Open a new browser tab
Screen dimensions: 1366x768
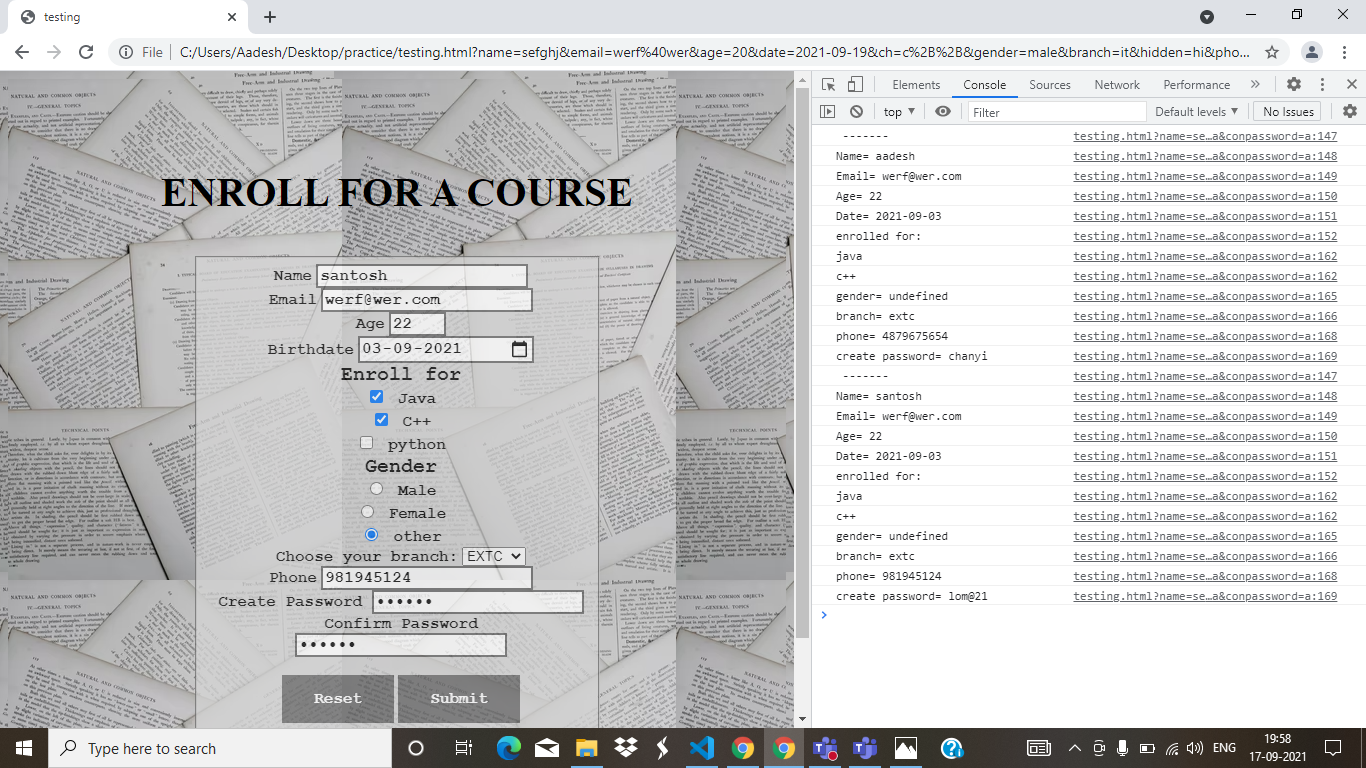tap(270, 17)
